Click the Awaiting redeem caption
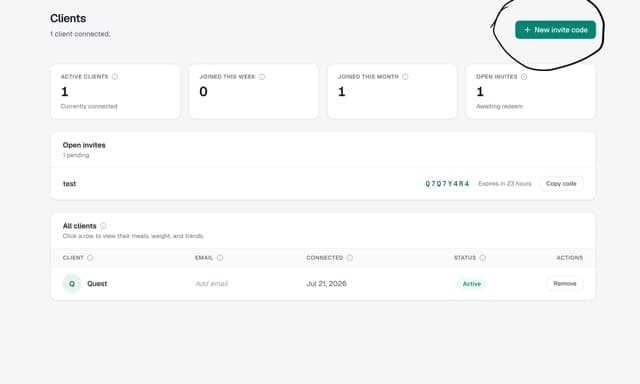 click(499, 107)
